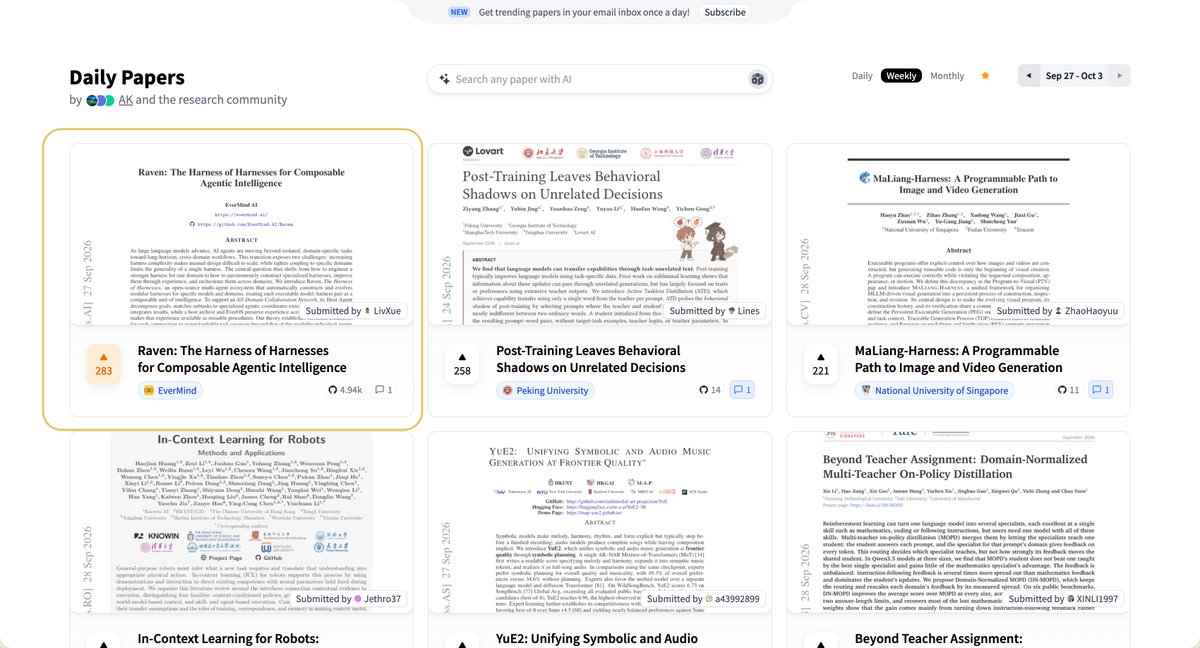
Task: Open the AK profile link
Action: click(125, 100)
